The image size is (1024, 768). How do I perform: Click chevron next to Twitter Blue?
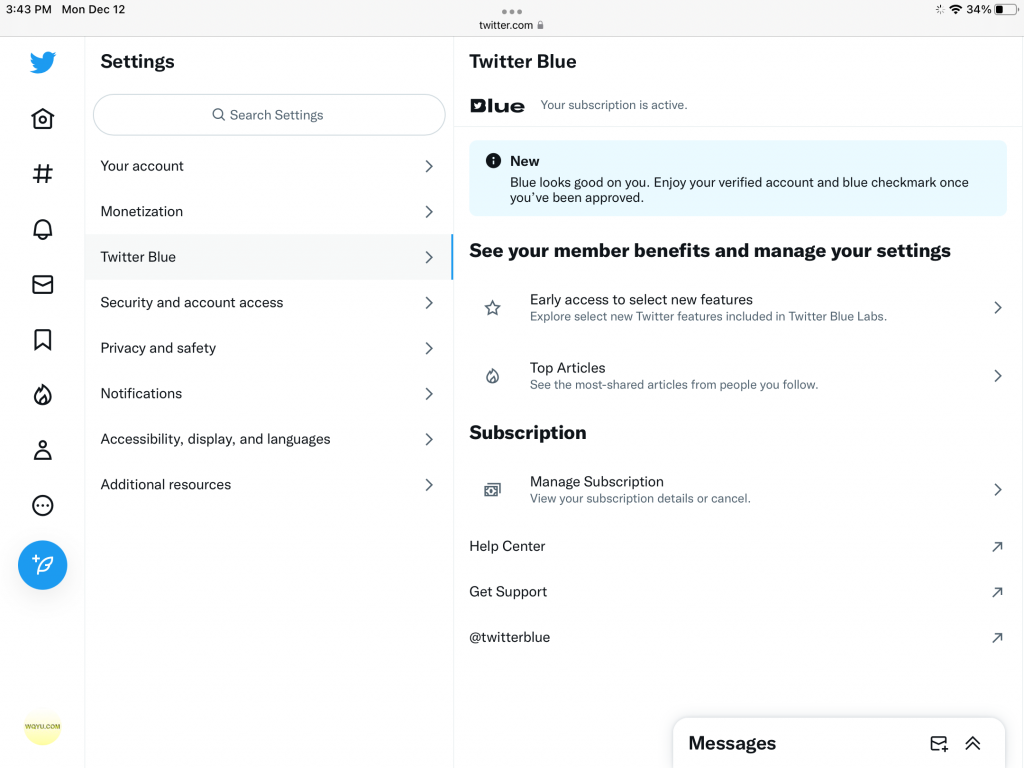429,257
